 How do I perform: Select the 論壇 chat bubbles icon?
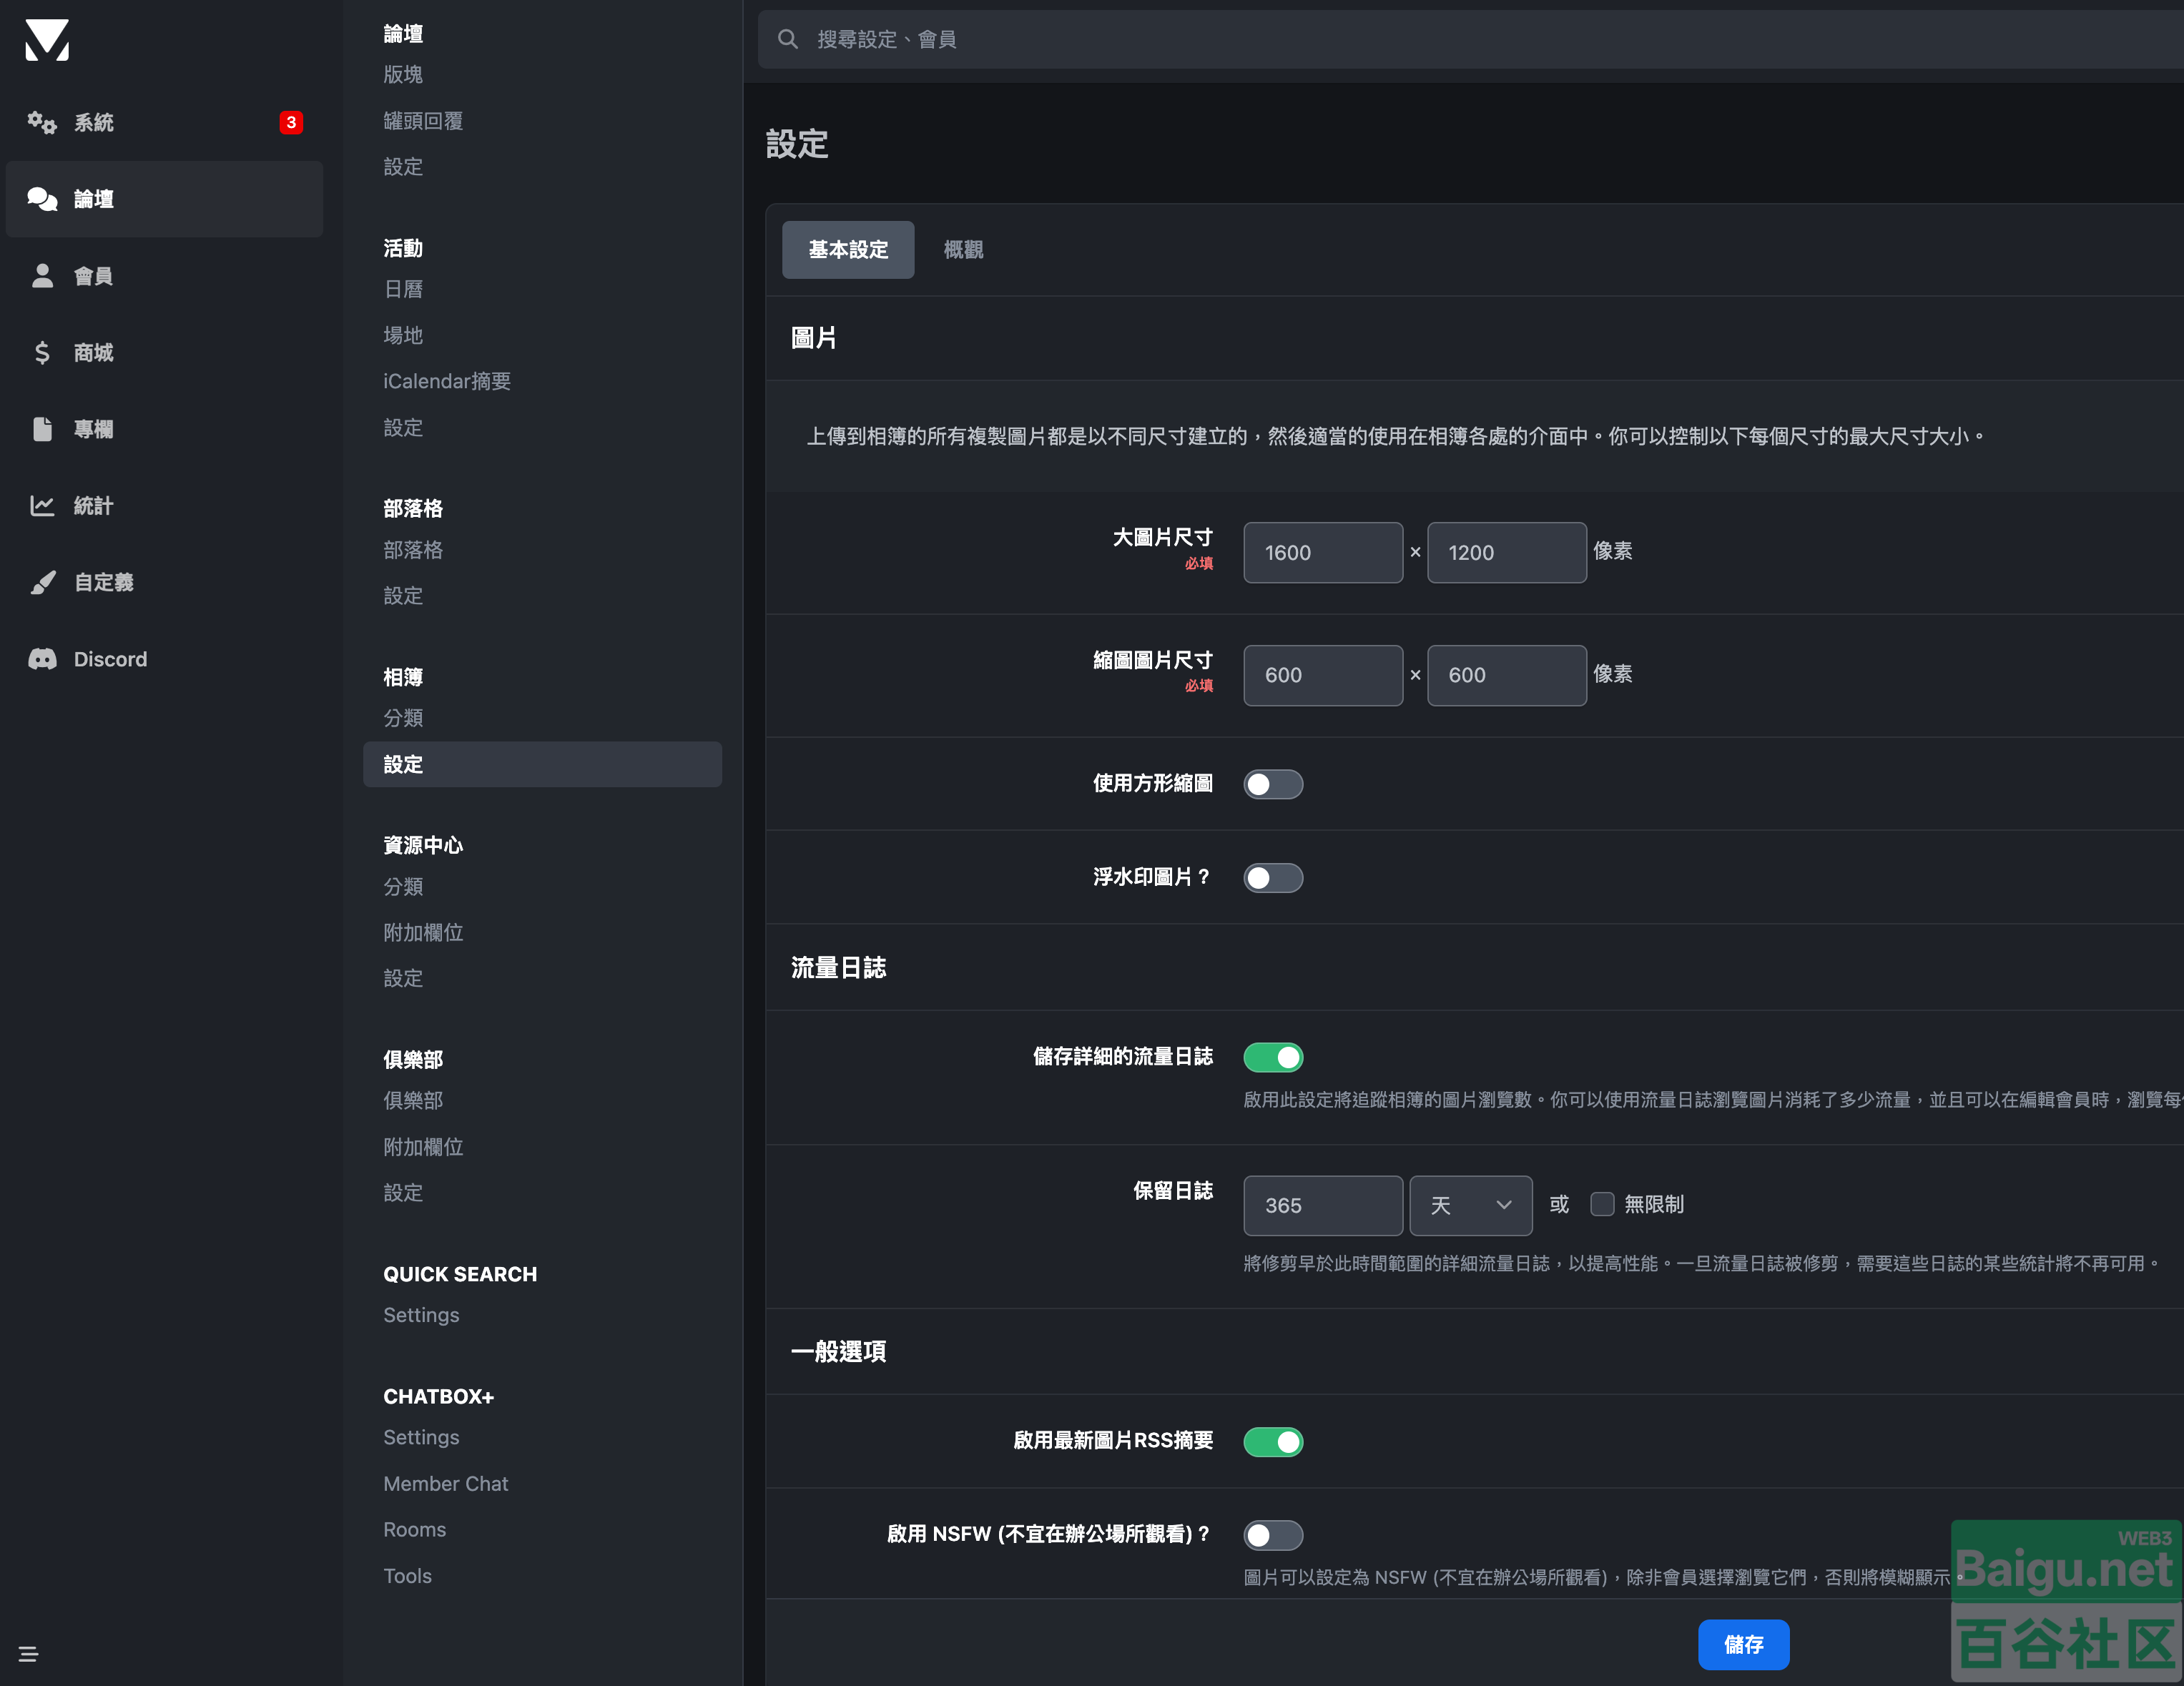click(42, 199)
